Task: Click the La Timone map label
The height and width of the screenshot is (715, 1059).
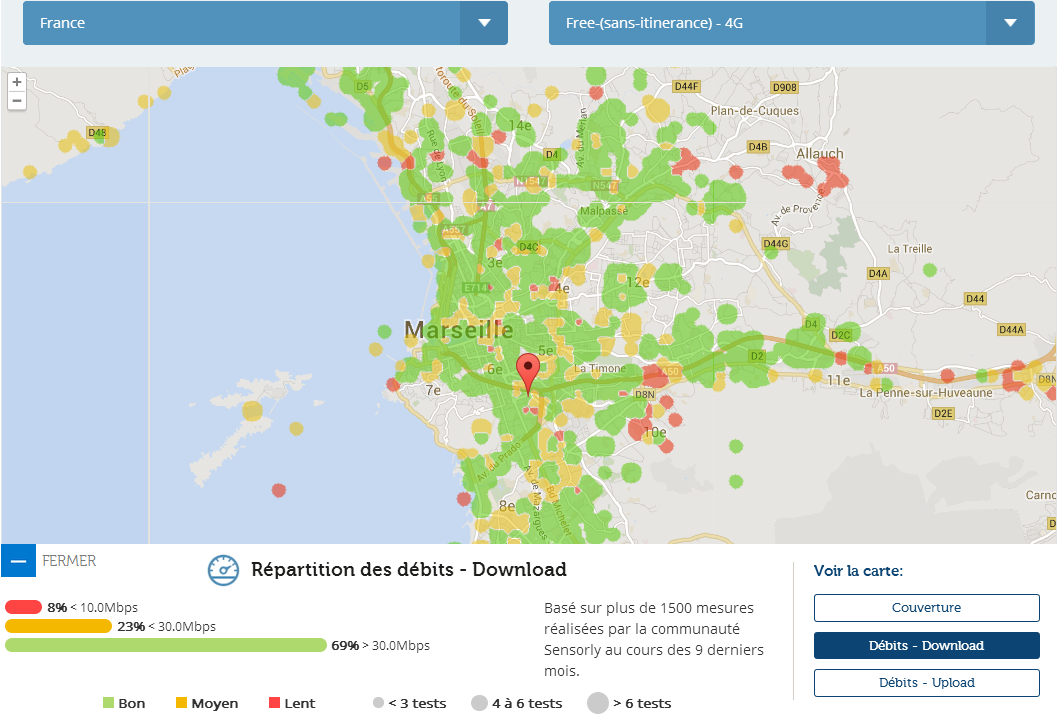Action: 600,369
